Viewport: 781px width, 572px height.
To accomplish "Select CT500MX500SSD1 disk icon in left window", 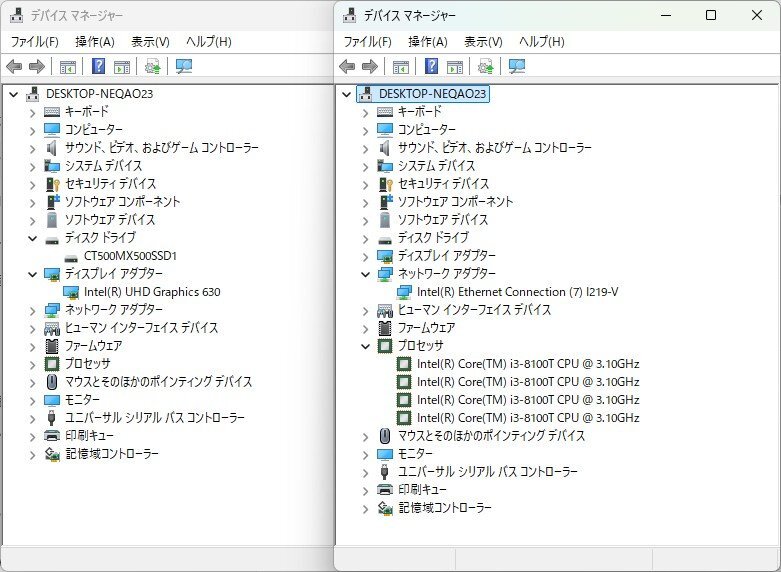I will (x=71, y=257).
